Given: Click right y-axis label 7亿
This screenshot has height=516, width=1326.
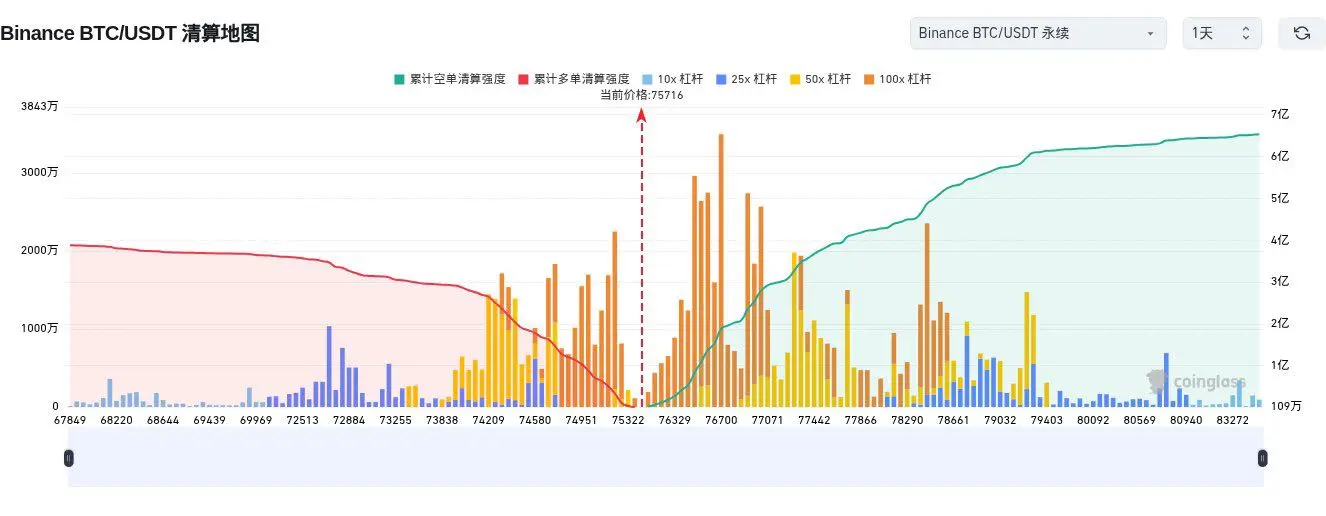Looking at the screenshot, I should 1281,115.
